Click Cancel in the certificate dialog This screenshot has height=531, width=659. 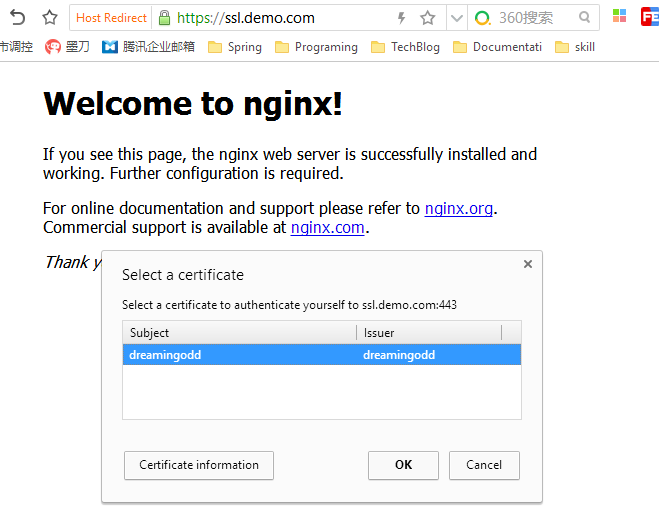click(484, 465)
